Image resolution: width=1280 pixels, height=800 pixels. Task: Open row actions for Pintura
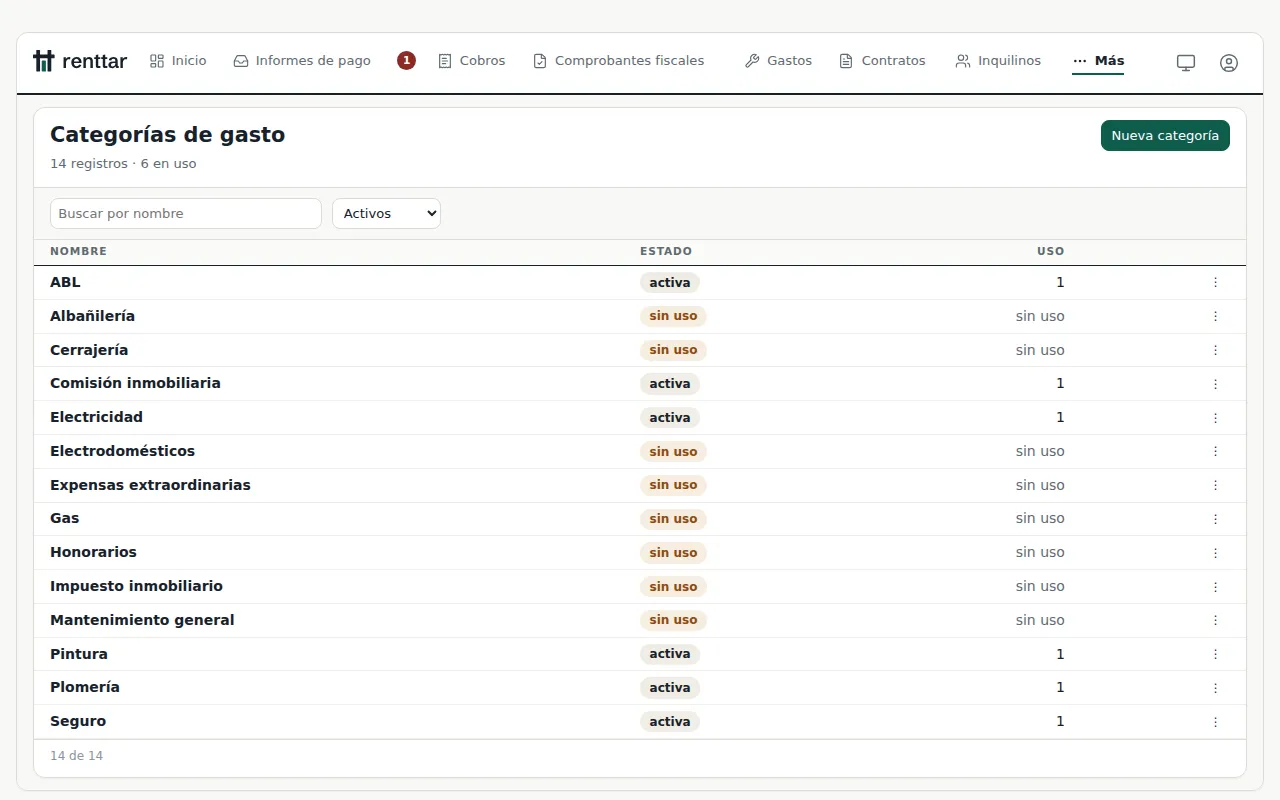pos(1215,654)
